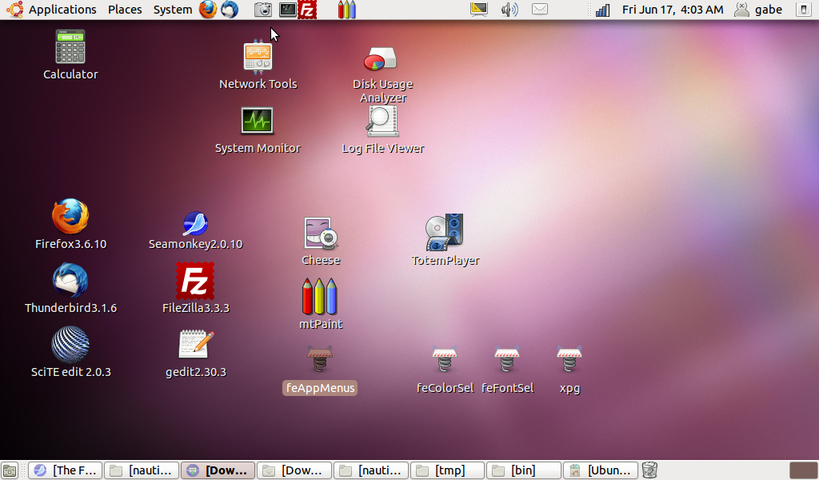Click the screenshot camera icon in panel
Viewport: 819px width, 480px height.
click(263, 9)
